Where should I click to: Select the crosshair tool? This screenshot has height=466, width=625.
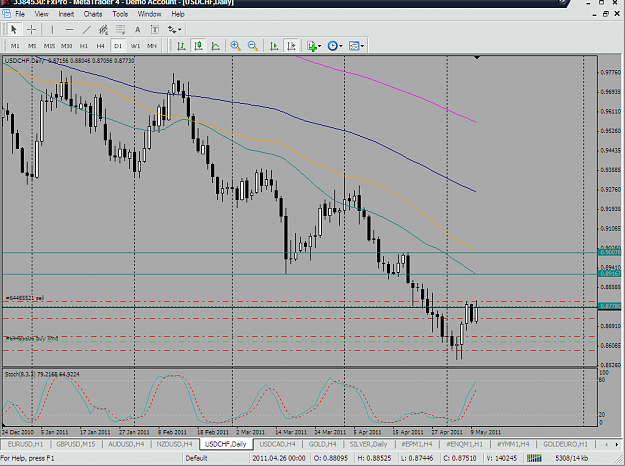click(31, 29)
